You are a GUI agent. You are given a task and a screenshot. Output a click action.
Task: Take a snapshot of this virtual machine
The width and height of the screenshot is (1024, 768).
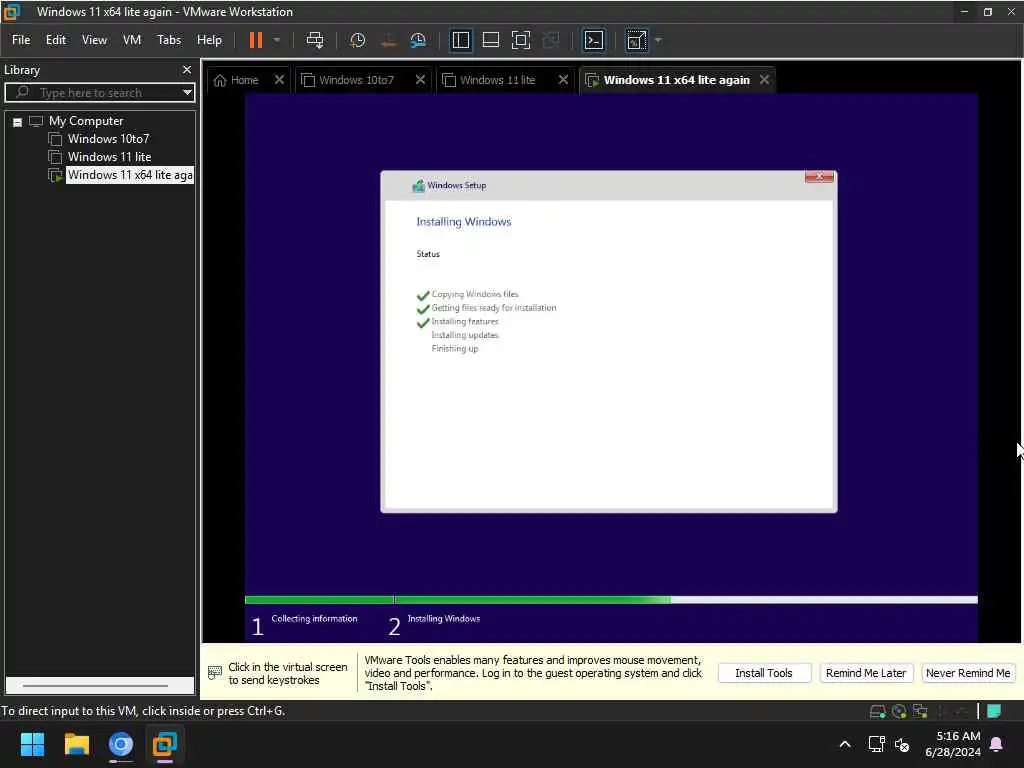click(x=357, y=40)
